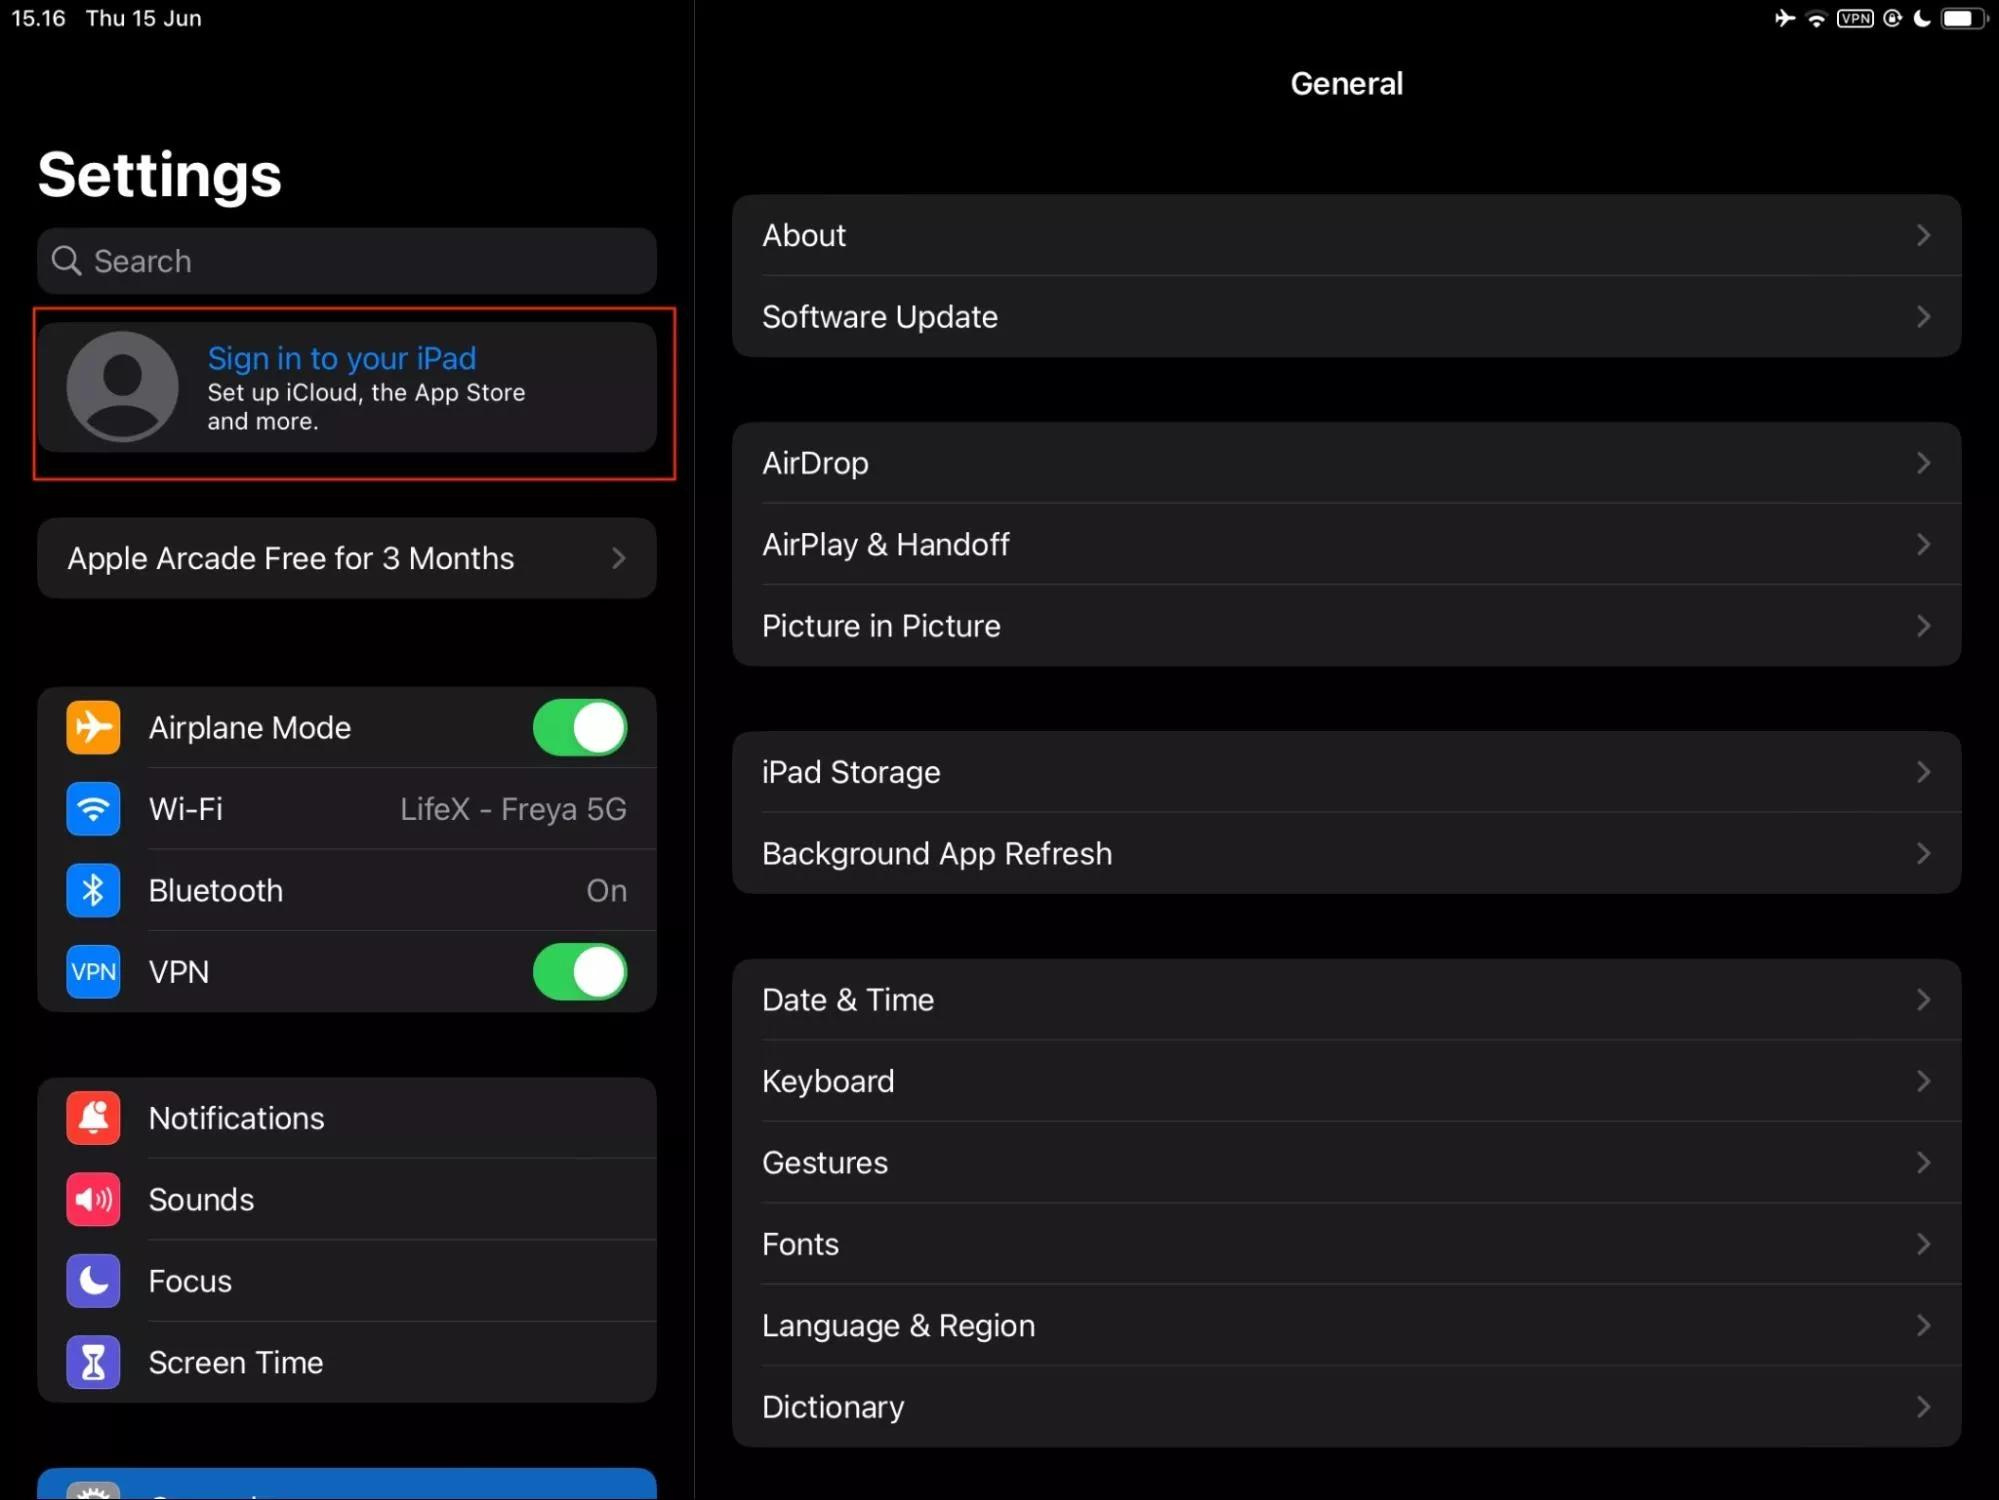Viewport: 1999px width, 1500px height.
Task: Select Background App Refresh settings
Action: [1345, 852]
